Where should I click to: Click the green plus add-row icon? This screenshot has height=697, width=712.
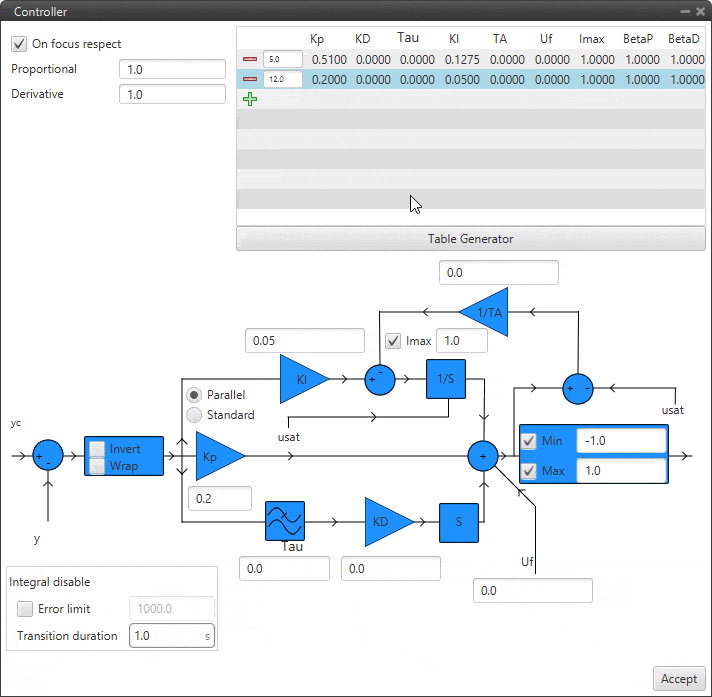[x=249, y=99]
